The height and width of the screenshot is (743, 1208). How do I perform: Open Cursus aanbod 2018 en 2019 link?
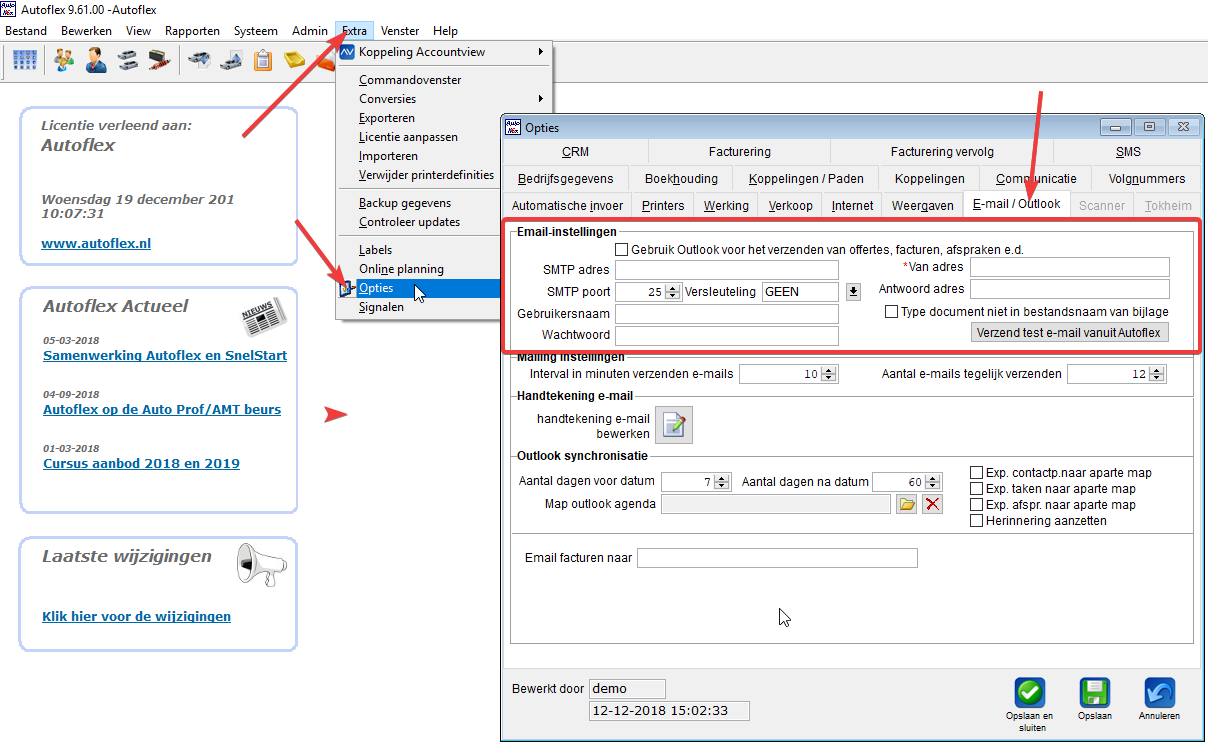tap(141, 463)
